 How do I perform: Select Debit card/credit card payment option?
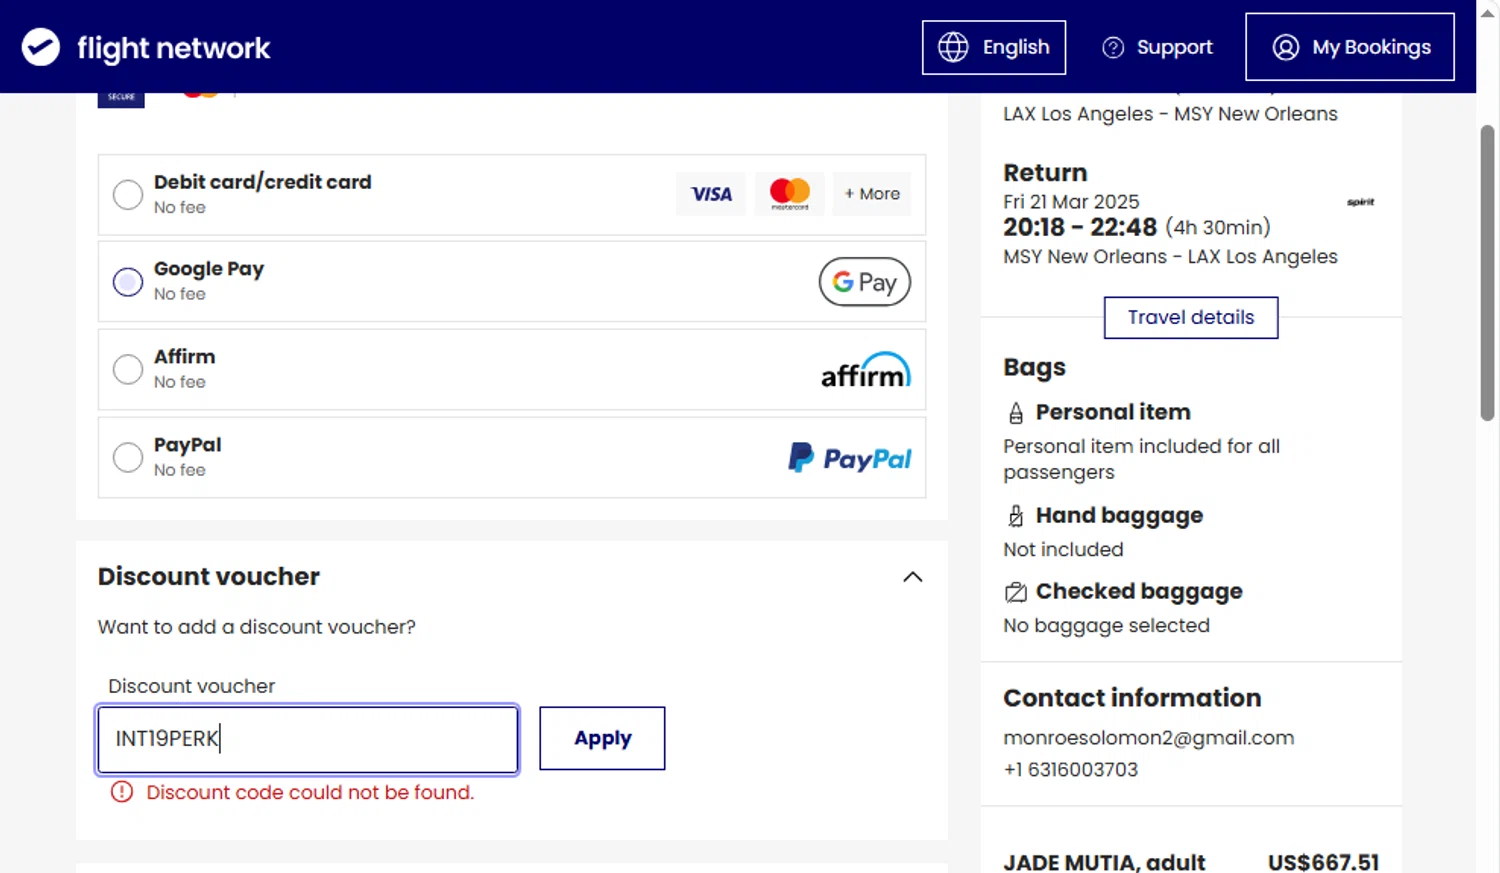click(x=128, y=194)
